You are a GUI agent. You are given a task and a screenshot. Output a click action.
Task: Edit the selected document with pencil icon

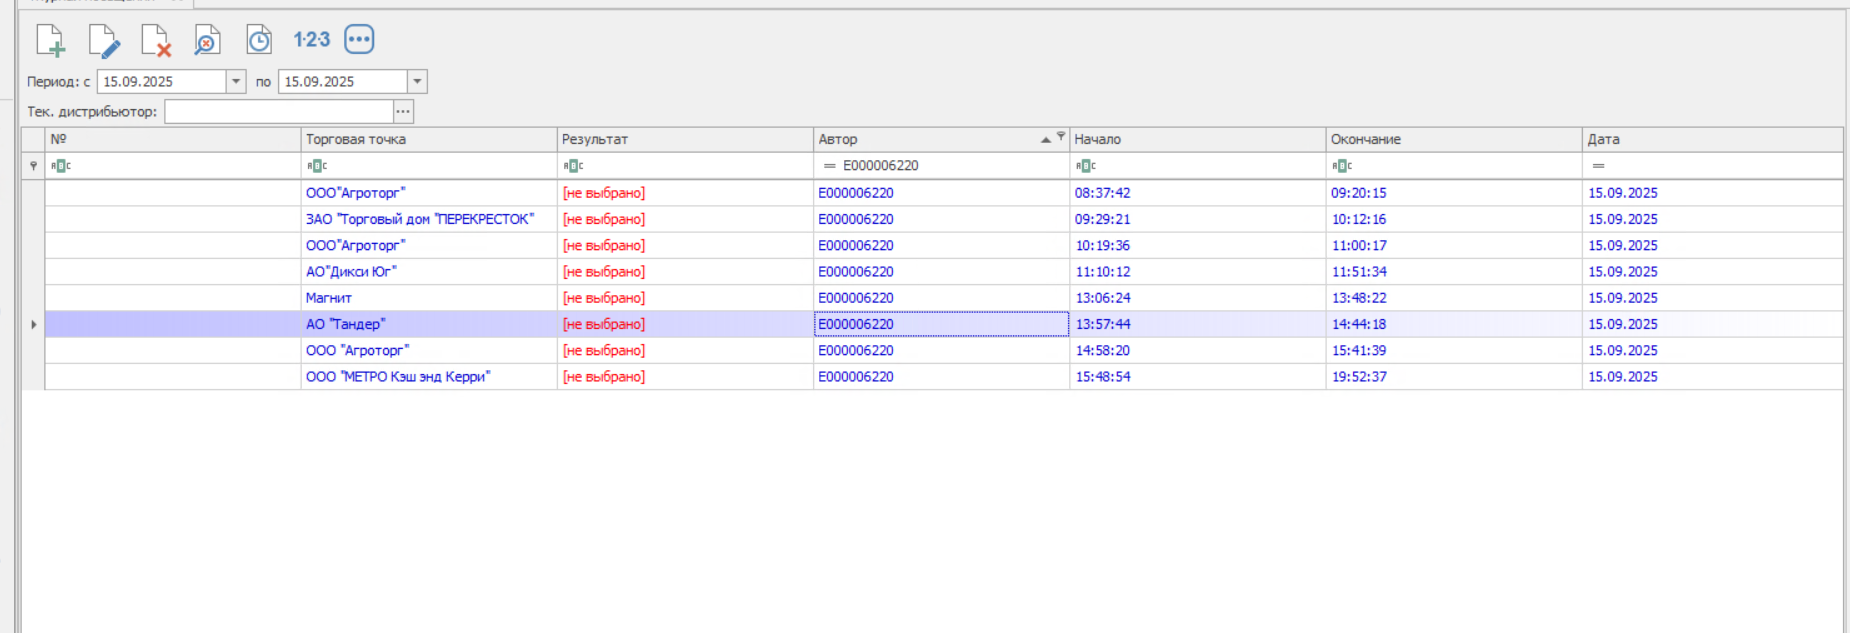coord(103,40)
